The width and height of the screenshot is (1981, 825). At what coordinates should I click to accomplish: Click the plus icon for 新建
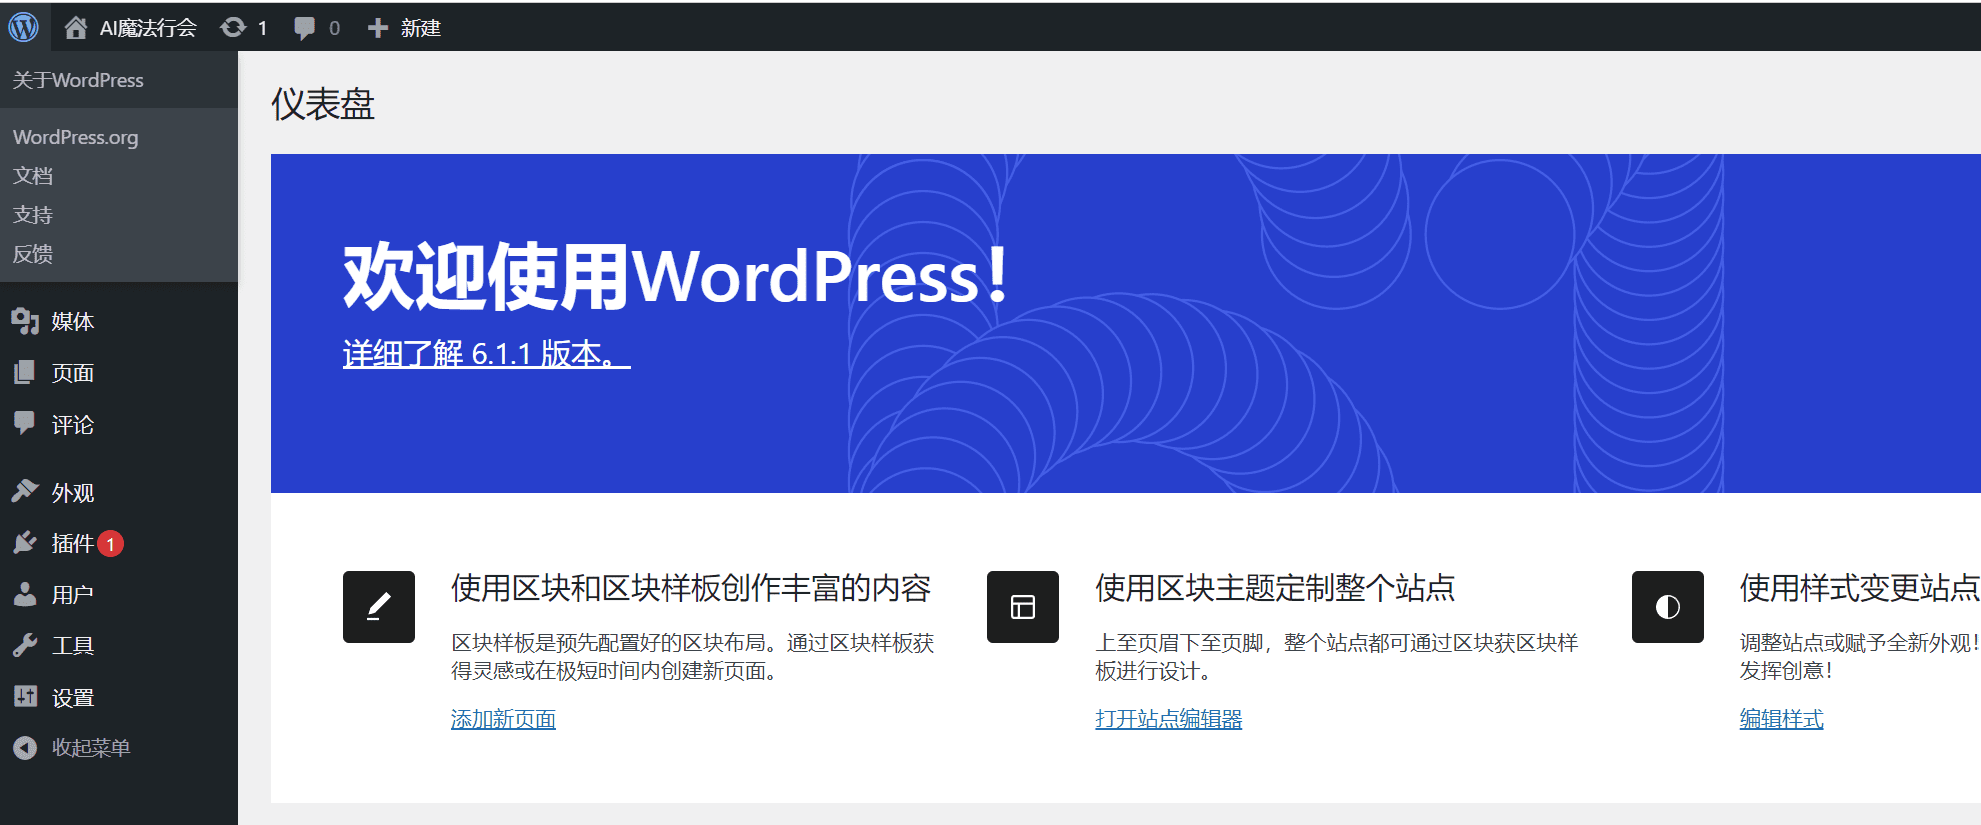[378, 28]
